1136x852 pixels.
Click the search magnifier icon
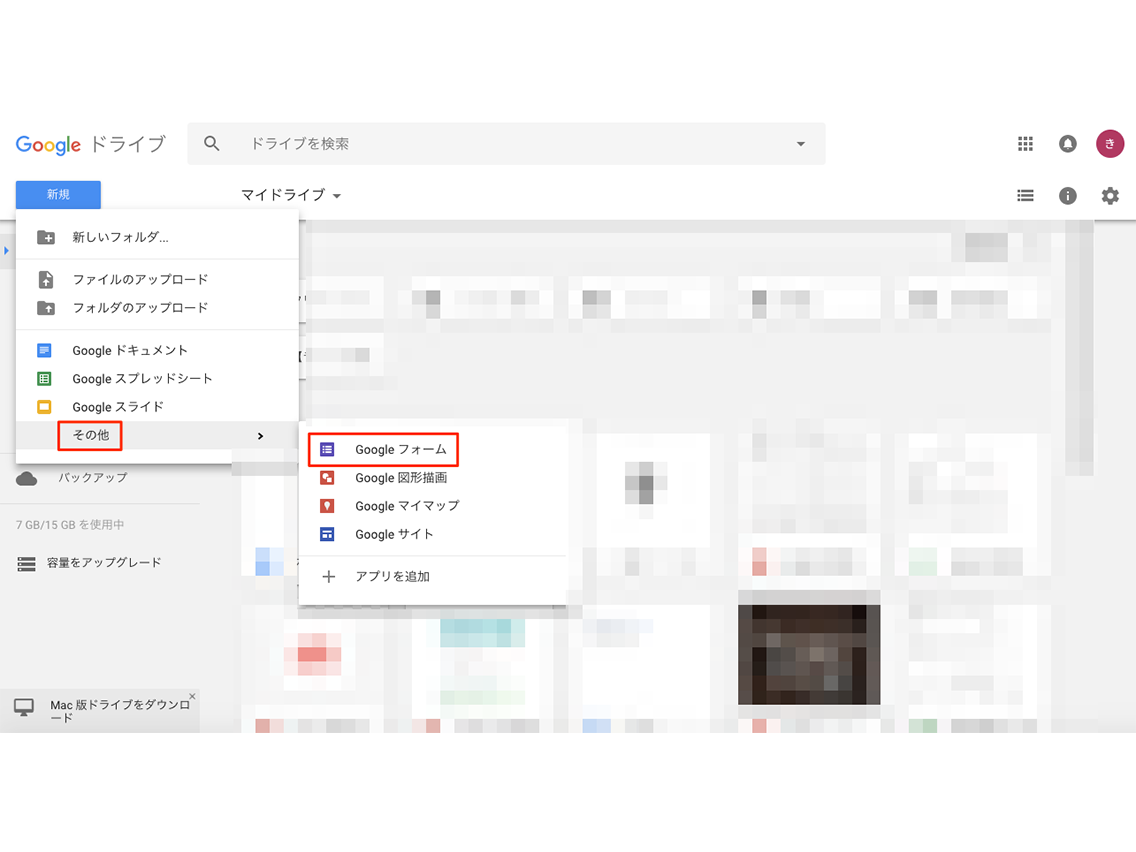pos(212,143)
